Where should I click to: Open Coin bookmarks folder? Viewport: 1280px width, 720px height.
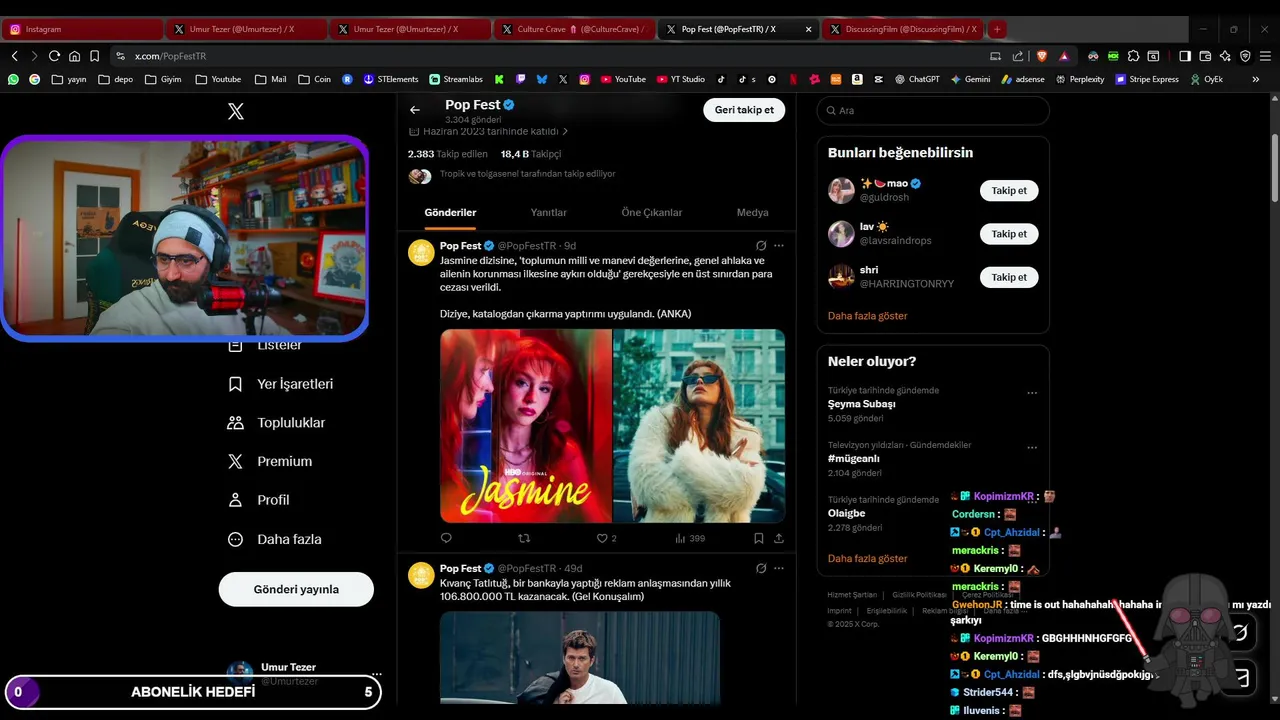(x=314, y=79)
